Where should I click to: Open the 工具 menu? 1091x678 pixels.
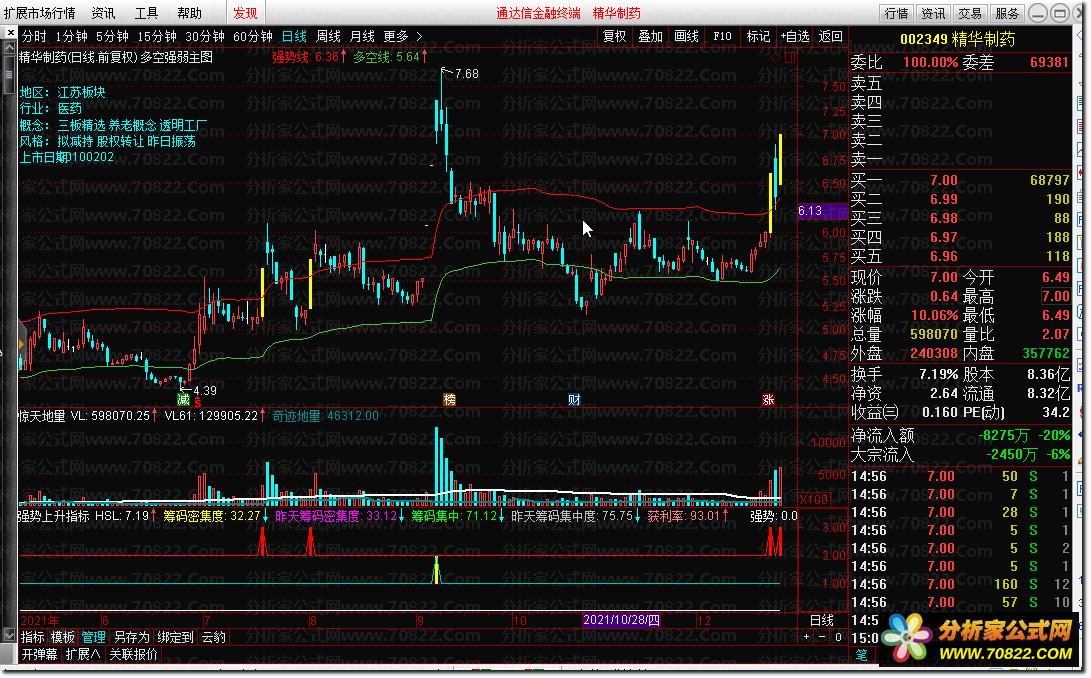[x=146, y=13]
